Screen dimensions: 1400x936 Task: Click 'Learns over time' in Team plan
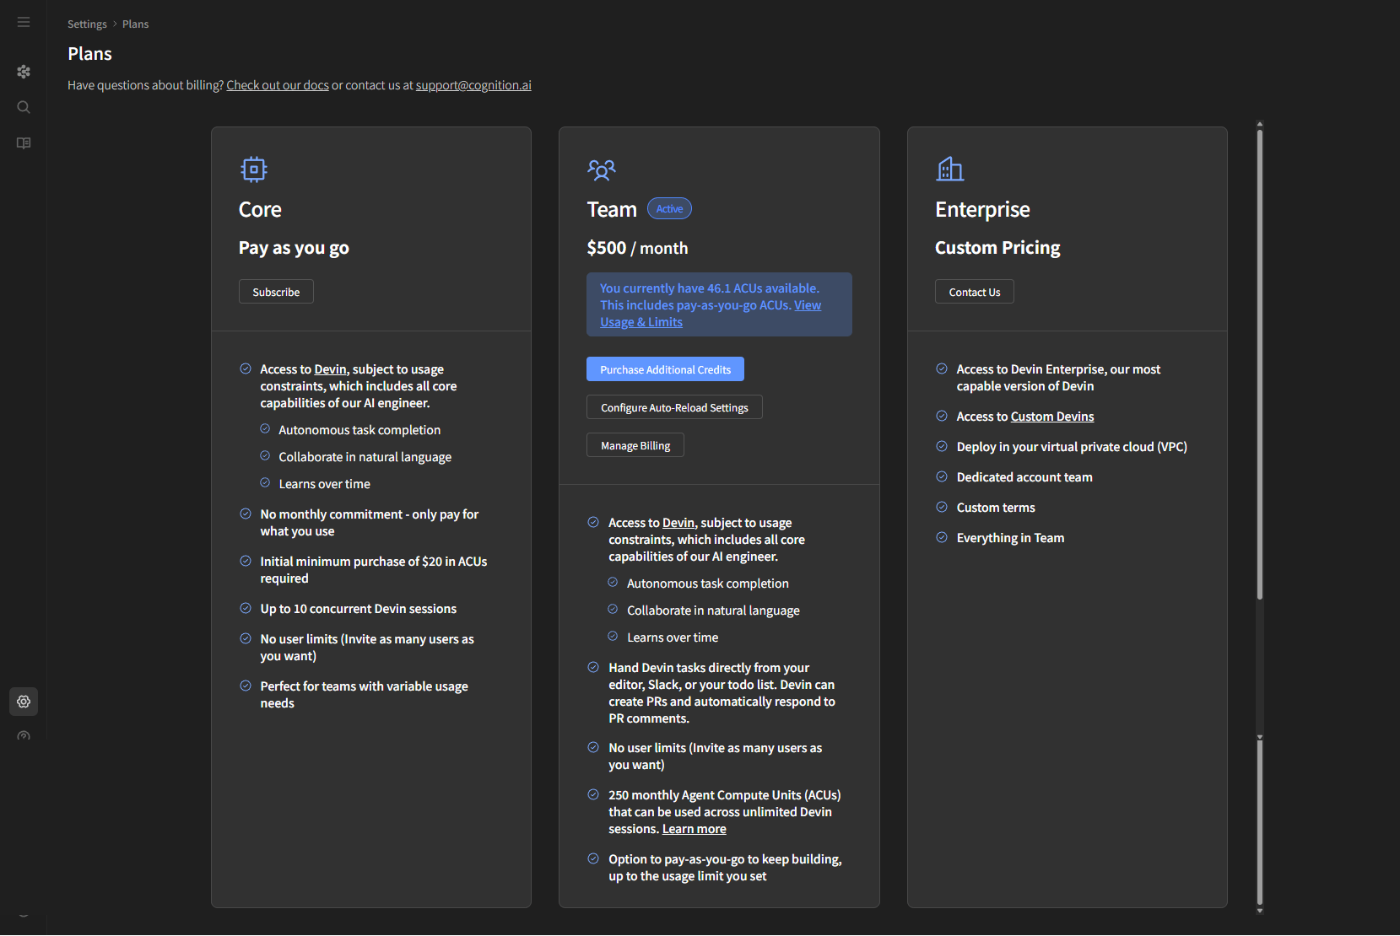672,638
